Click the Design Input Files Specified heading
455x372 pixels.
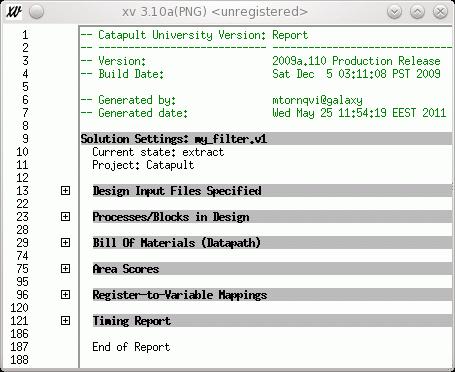pos(177,191)
